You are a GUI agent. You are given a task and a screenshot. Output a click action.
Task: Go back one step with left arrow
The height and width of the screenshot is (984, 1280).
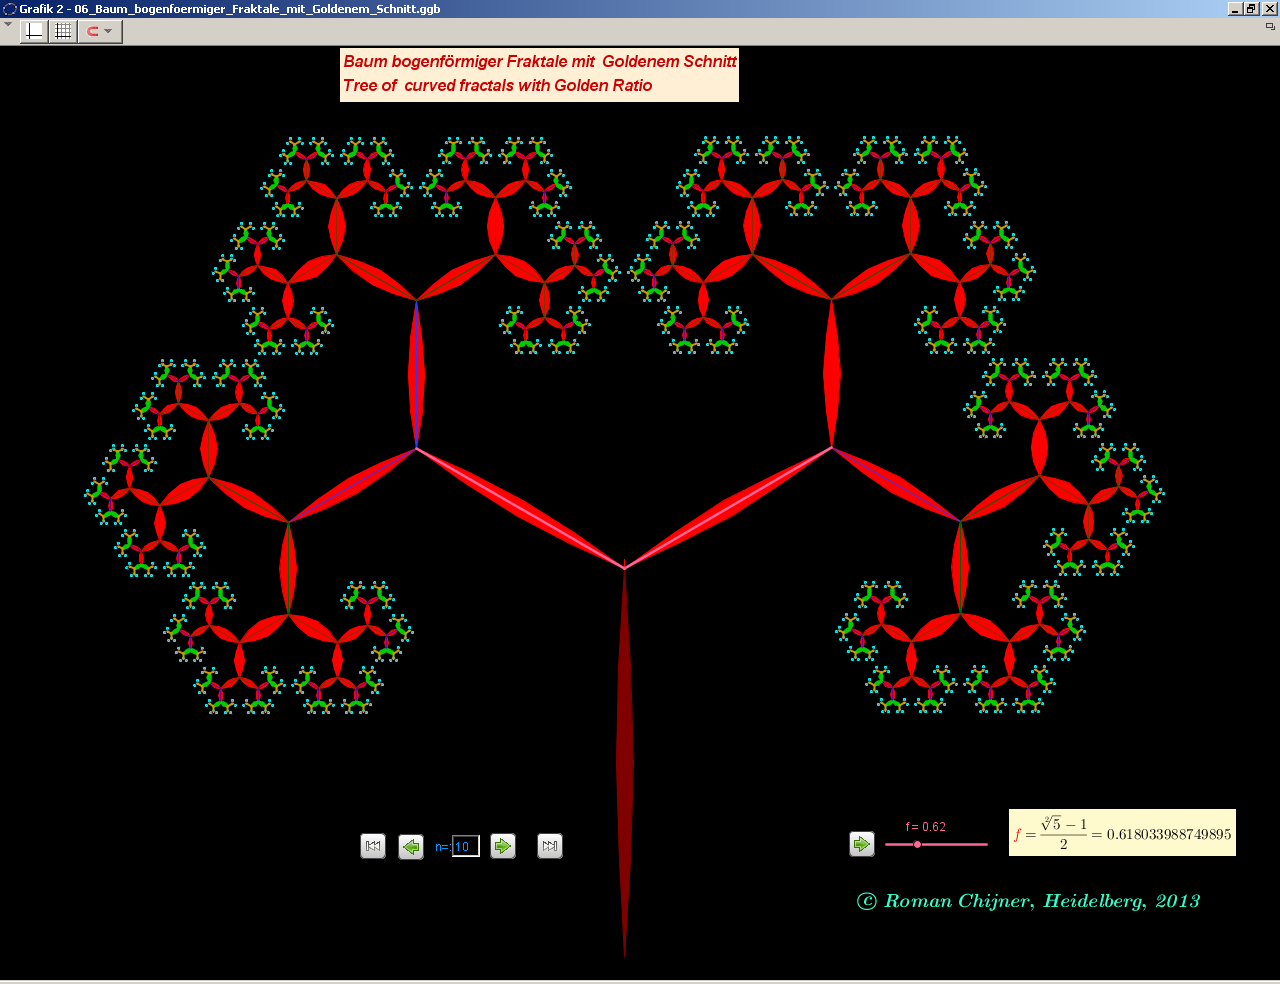tap(411, 847)
